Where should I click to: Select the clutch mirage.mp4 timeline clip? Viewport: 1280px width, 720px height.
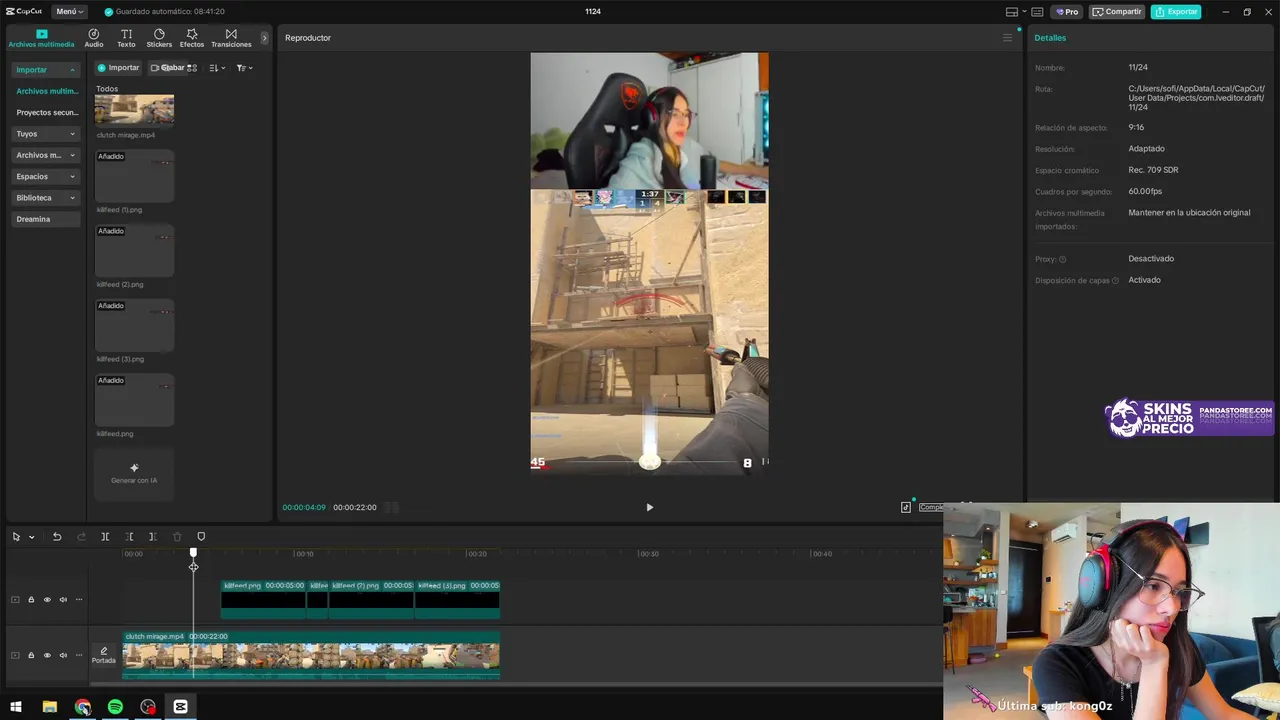(x=311, y=655)
